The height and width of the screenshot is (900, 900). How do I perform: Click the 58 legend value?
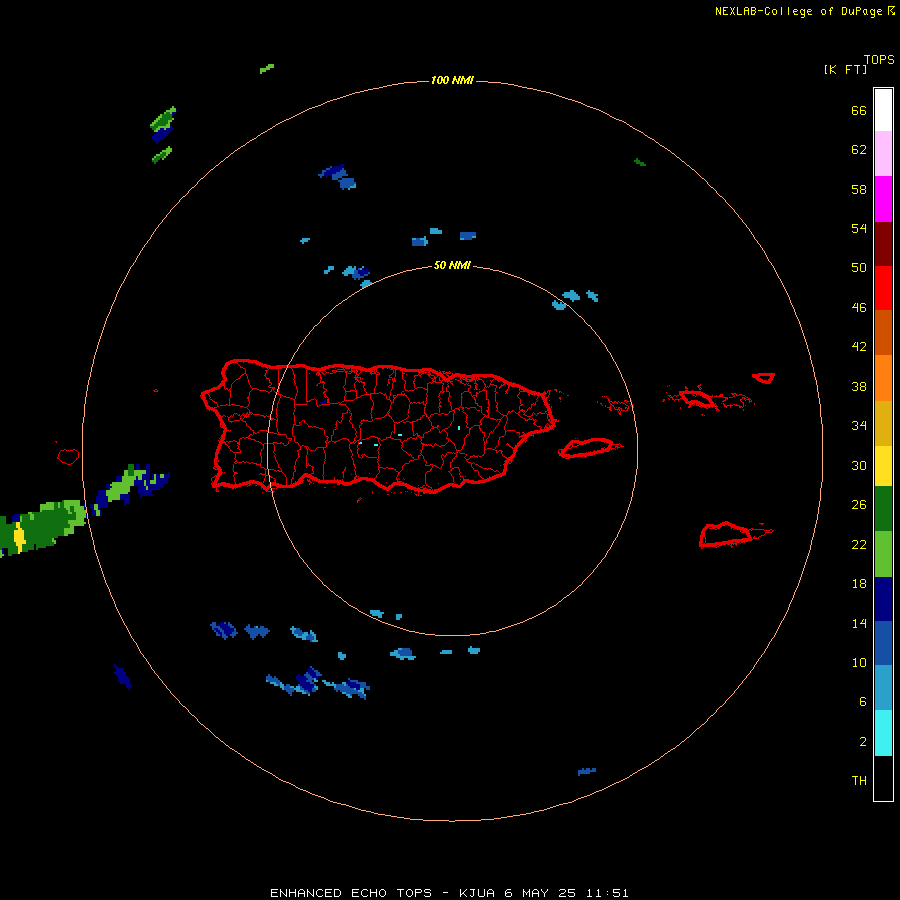pos(859,189)
